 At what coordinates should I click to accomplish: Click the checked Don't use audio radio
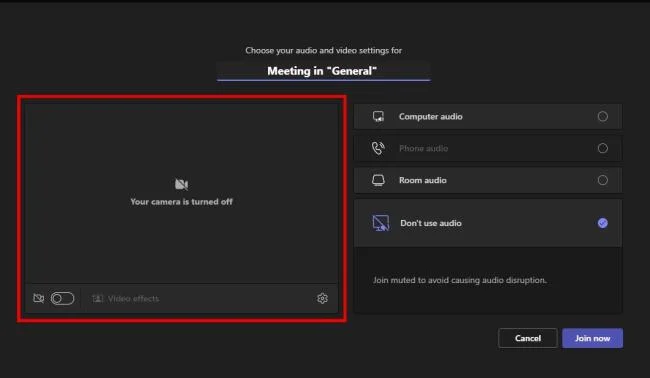coord(603,223)
